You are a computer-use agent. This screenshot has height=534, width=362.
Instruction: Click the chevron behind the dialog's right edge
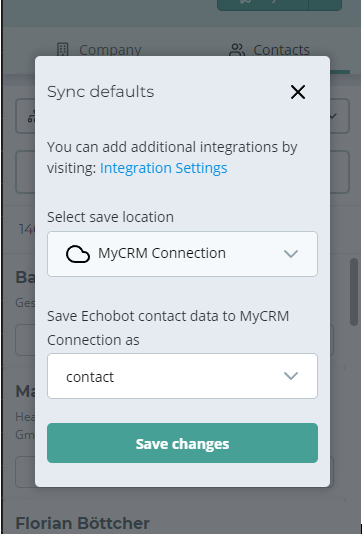(333, 116)
